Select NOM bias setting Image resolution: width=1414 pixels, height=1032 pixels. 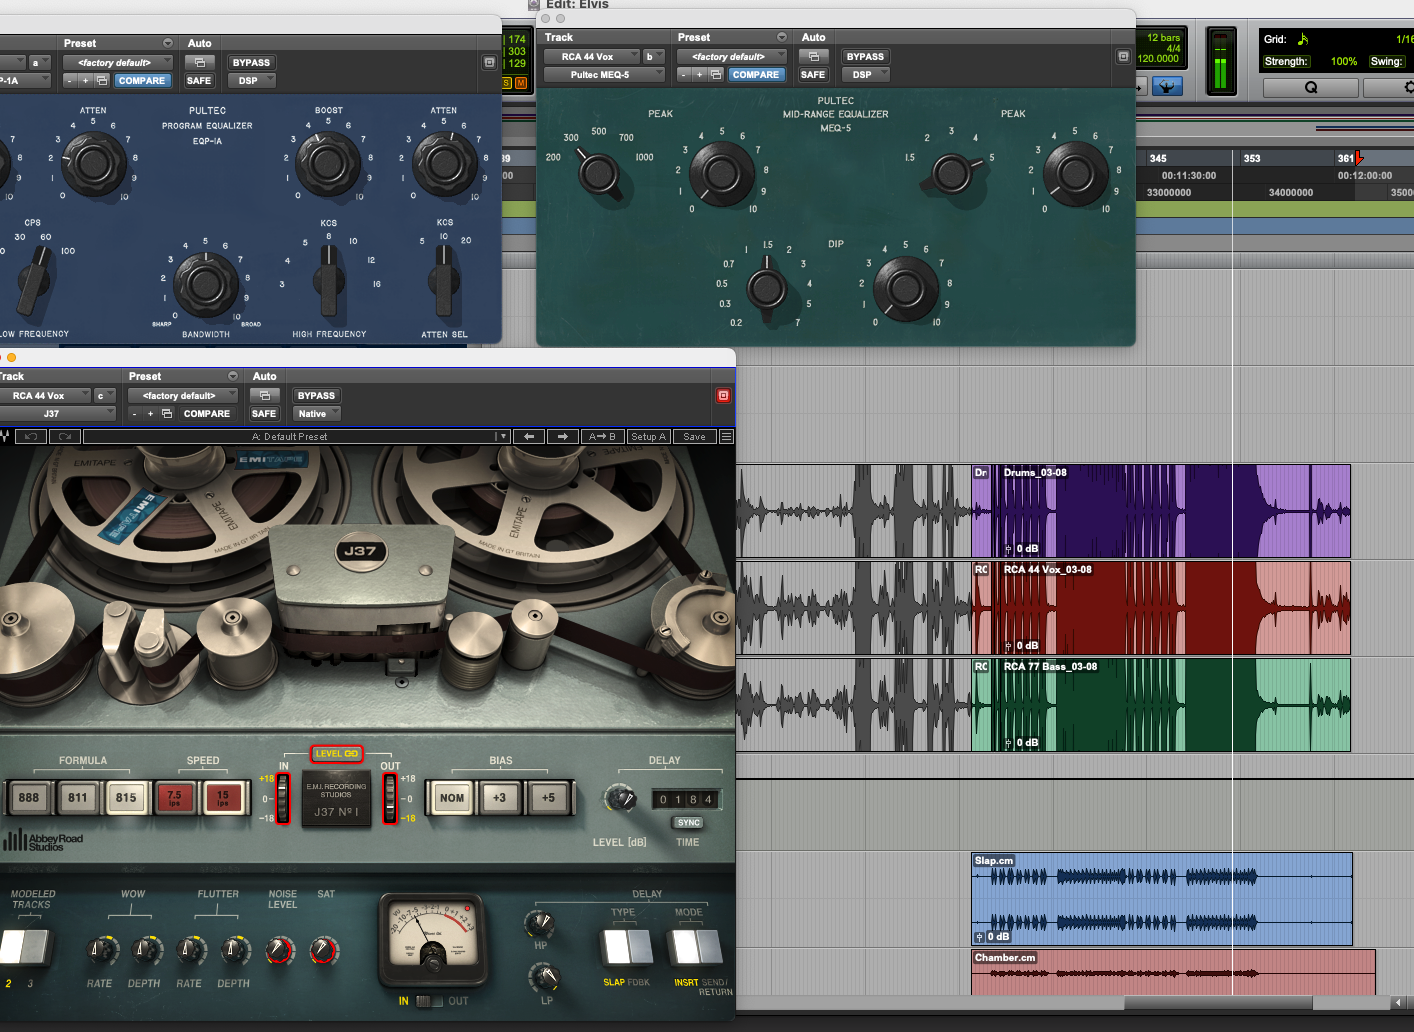pos(452,798)
